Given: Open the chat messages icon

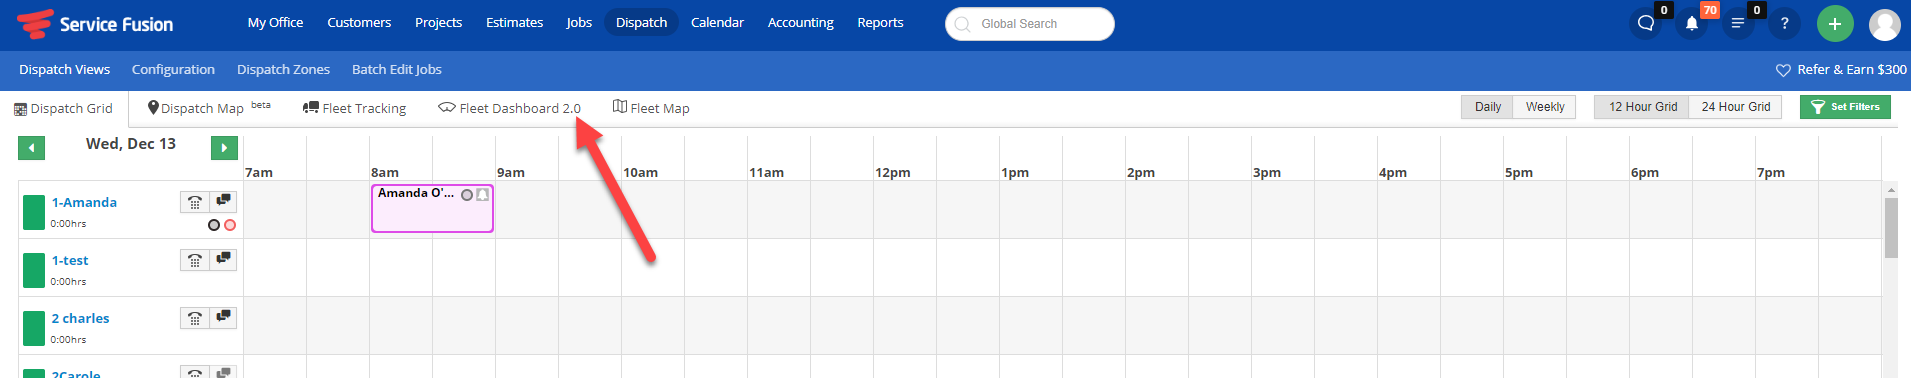Looking at the screenshot, I should (x=1645, y=23).
